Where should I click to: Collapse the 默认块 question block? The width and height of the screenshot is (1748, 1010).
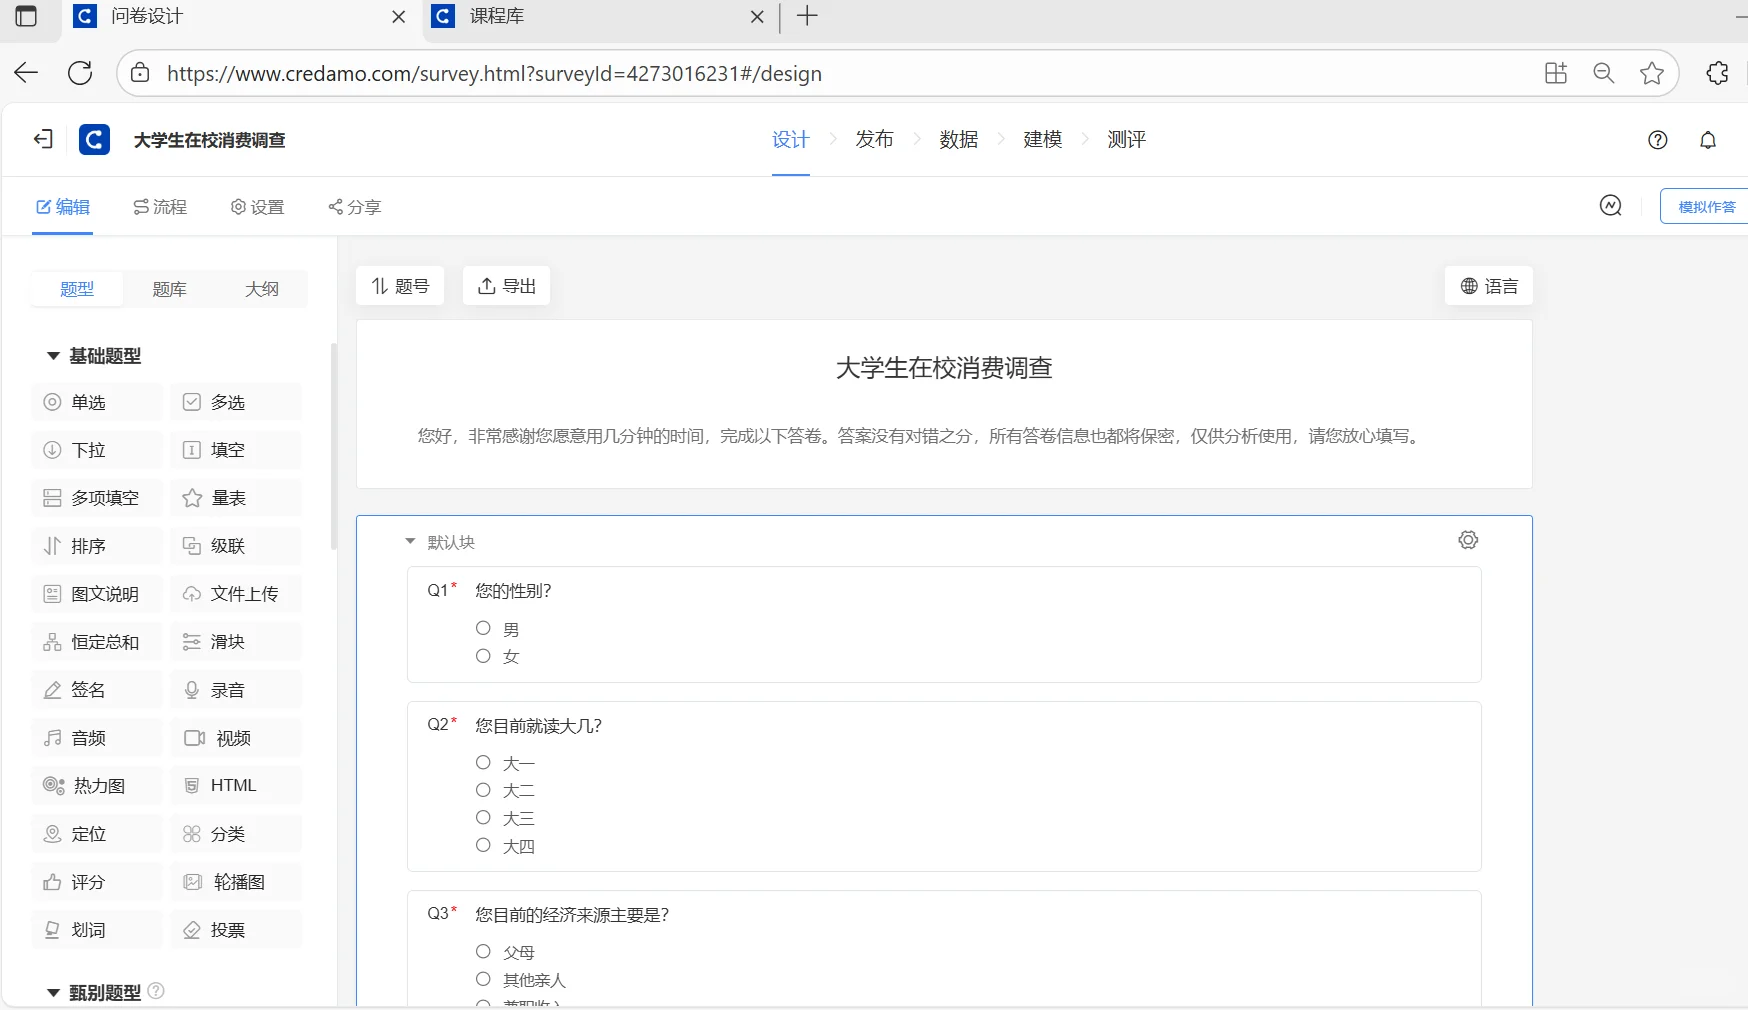tap(409, 541)
